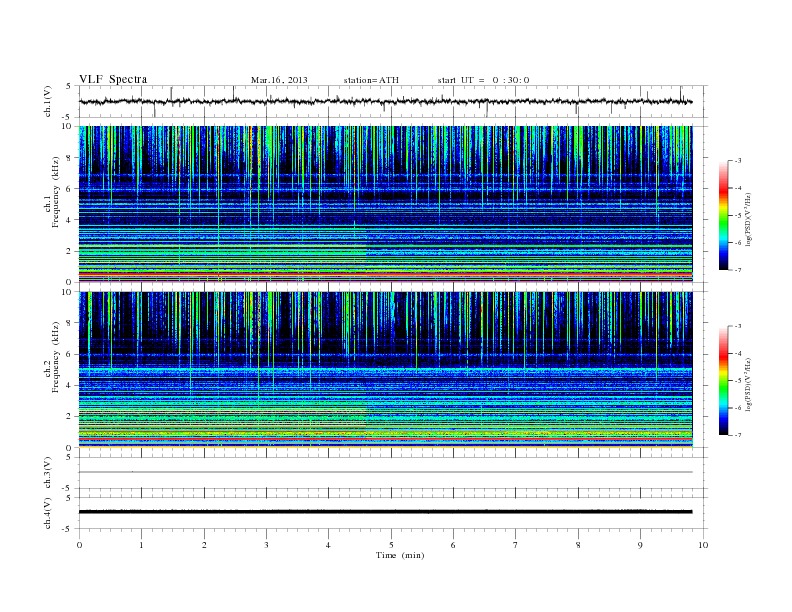Viewport: 792px width, 612px height.
Task: Select the "start UT = 0:30:0" text
Action: 483,80
